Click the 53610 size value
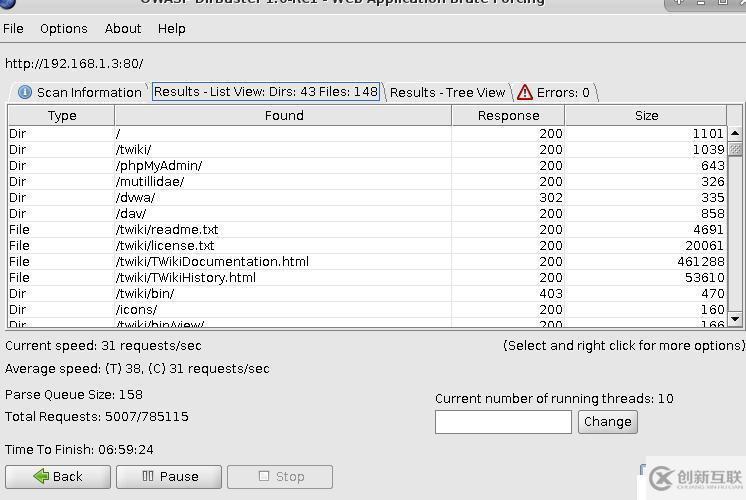 [x=705, y=278]
